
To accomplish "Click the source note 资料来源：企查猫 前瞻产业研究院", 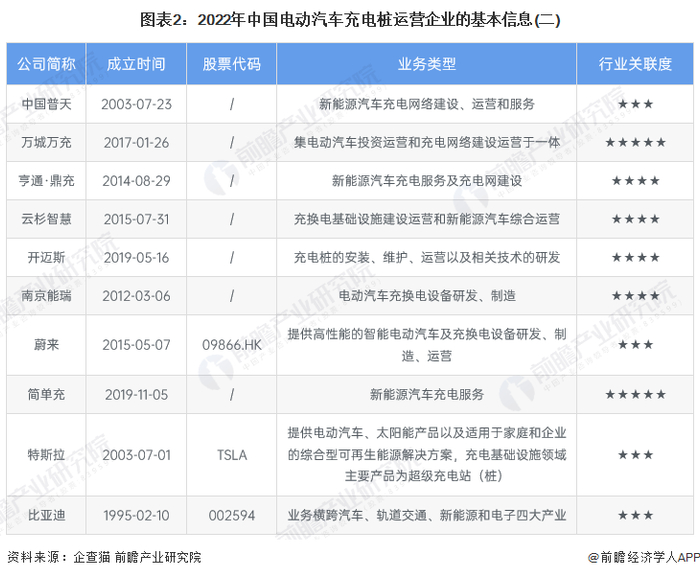I will (x=104, y=557).
